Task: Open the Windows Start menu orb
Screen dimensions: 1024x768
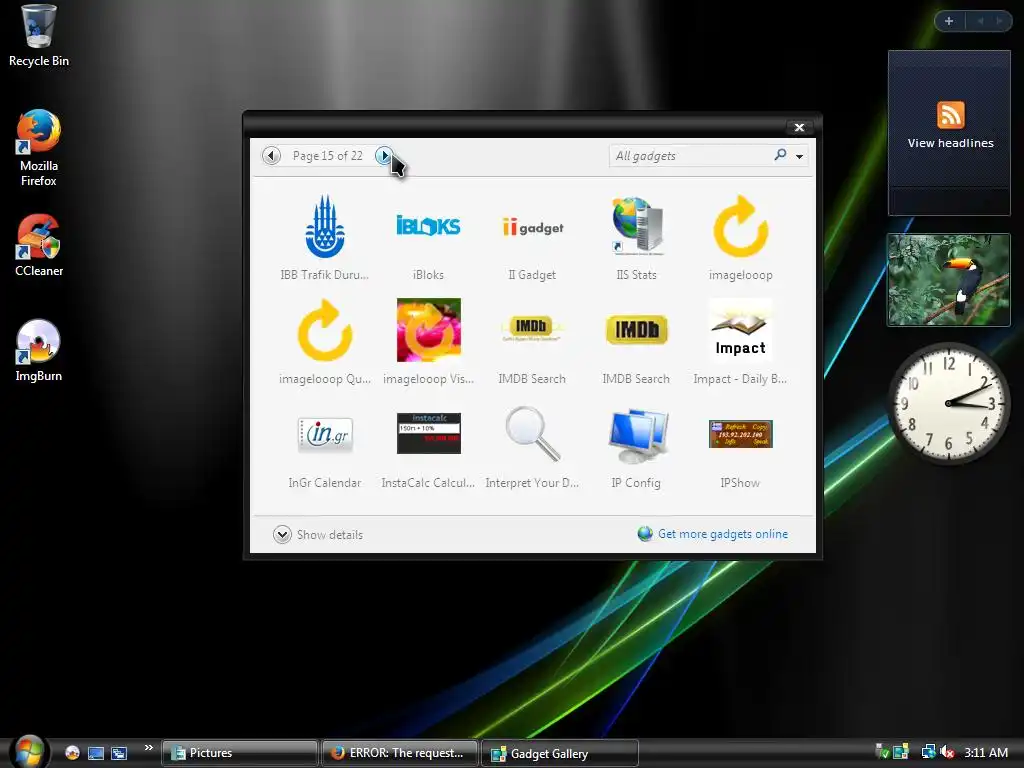Action: [29, 751]
